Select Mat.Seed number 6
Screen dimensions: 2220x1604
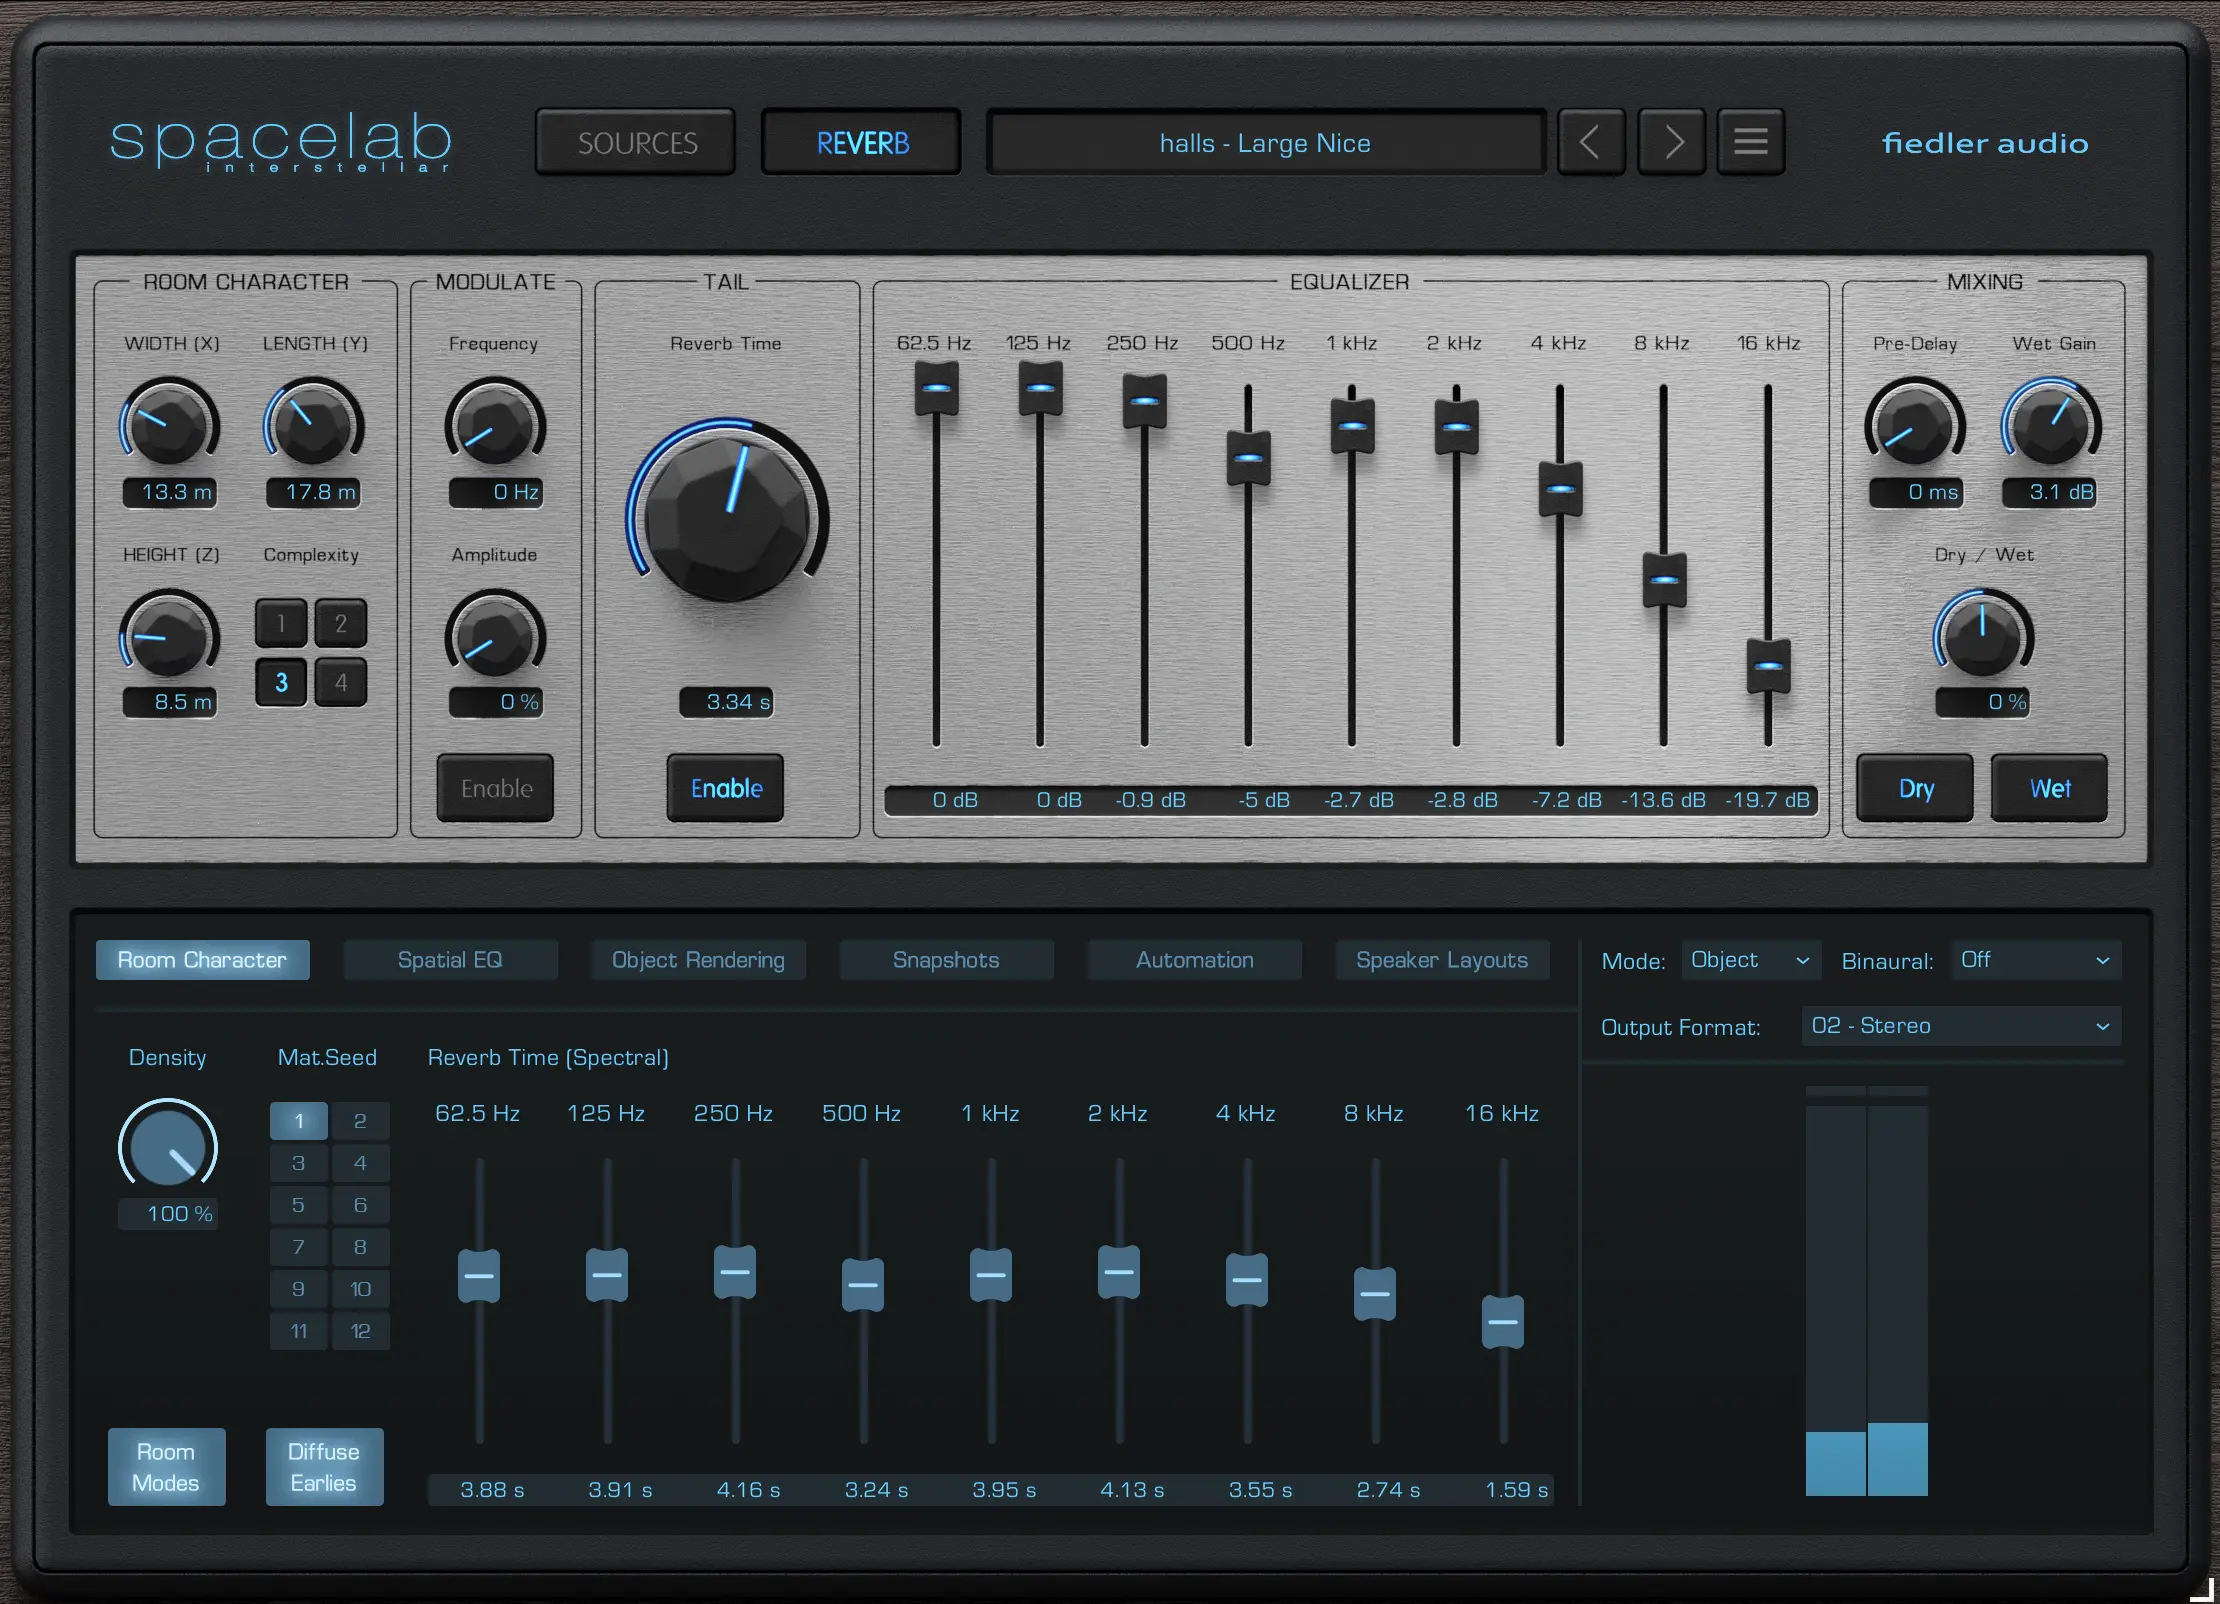pyautogui.click(x=360, y=1205)
